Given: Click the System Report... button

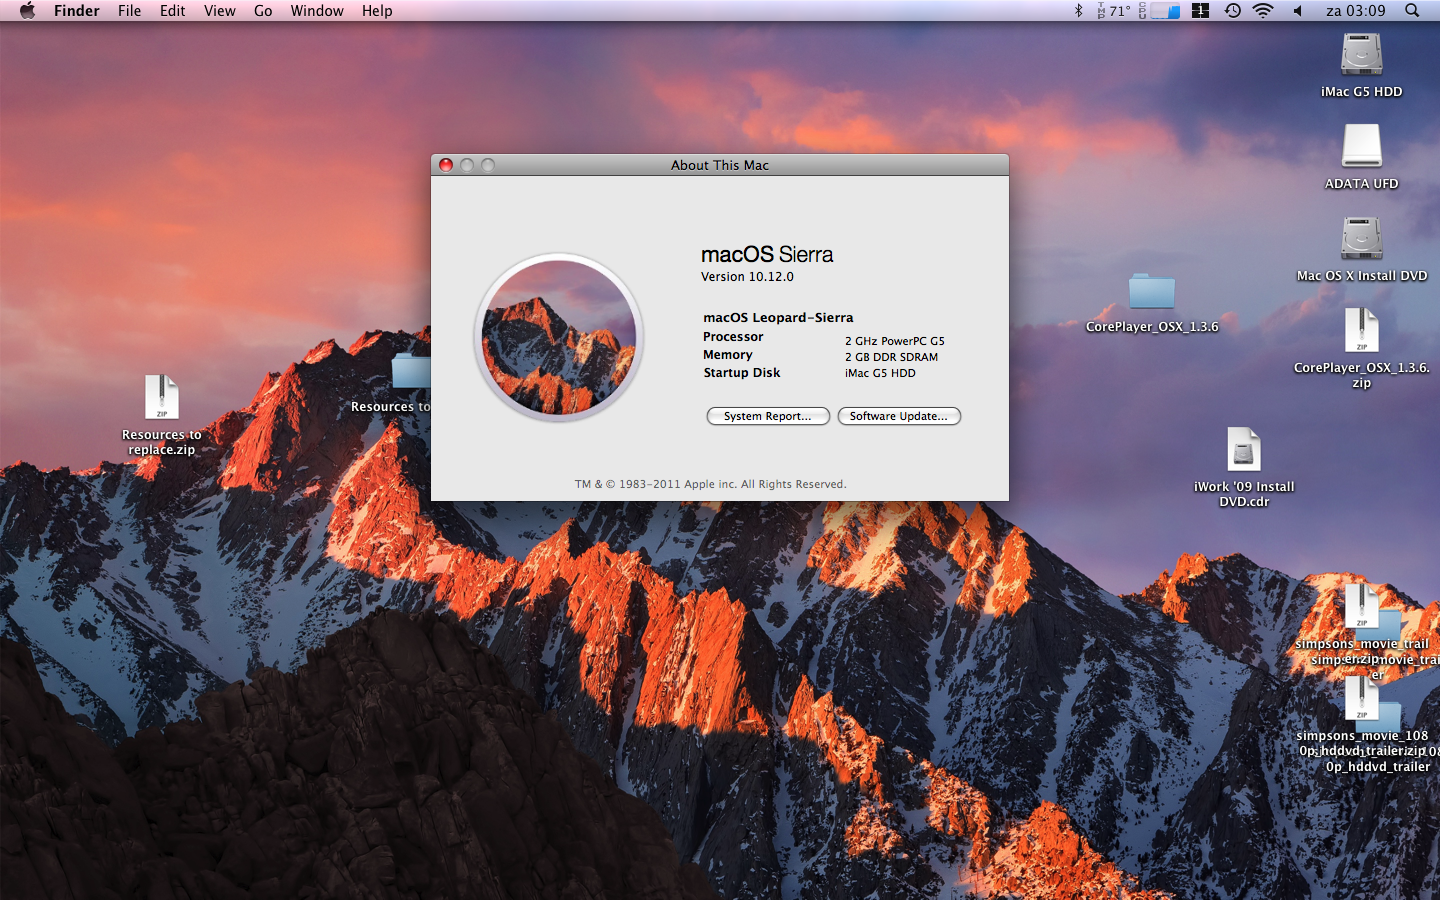Looking at the screenshot, I should [x=768, y=416].
